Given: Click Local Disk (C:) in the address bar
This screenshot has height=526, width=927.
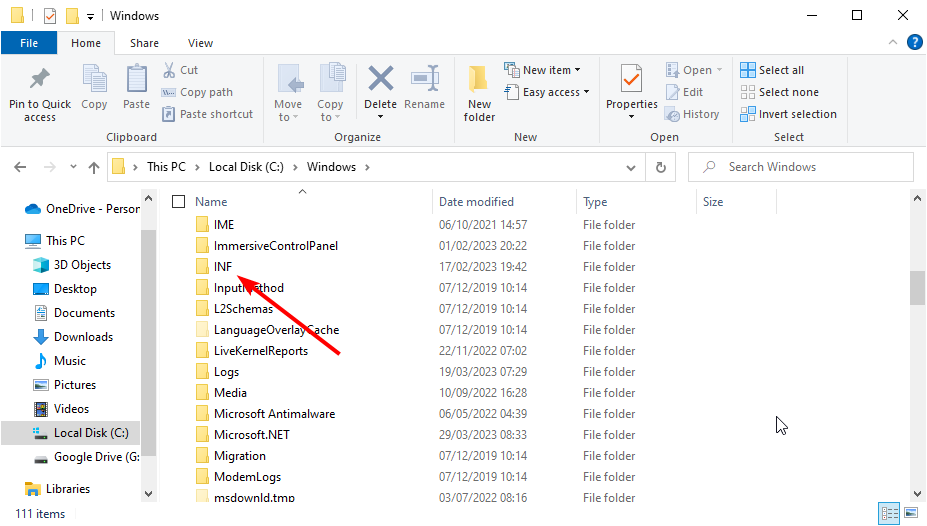Looking at the screenshot, I should 247,167.
